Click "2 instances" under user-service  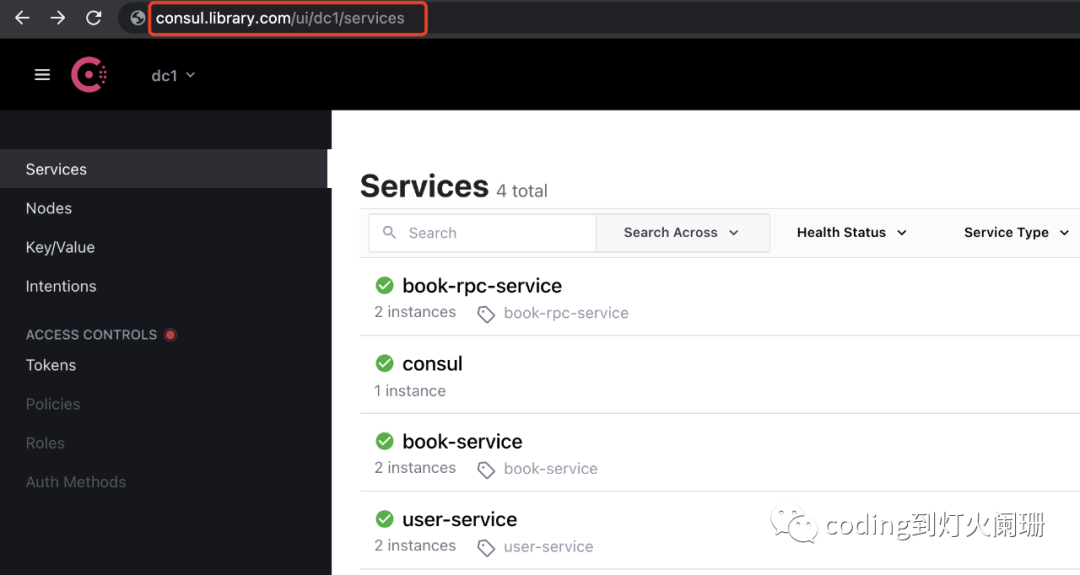coord(415,545)
